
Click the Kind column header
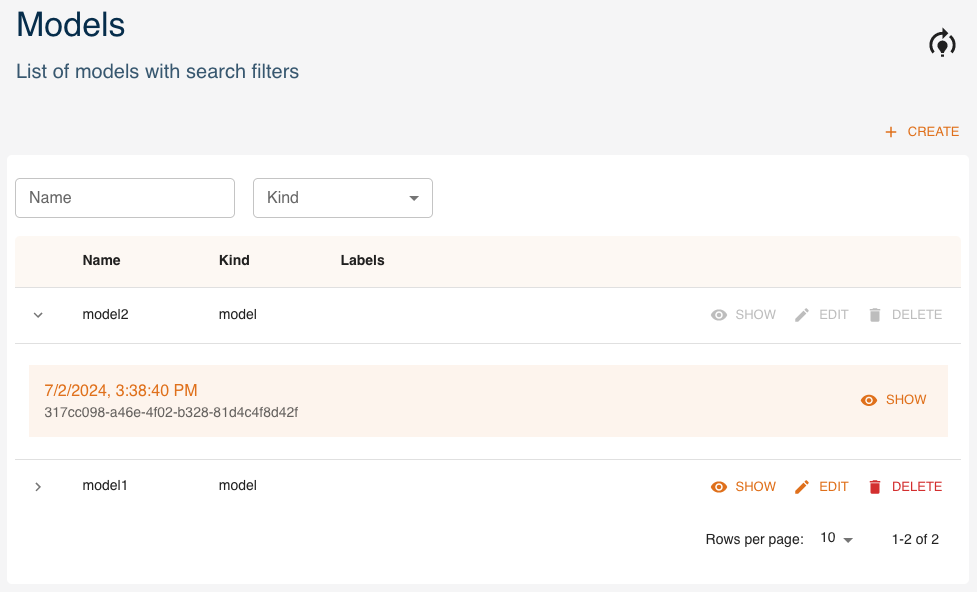coord(234,260)
